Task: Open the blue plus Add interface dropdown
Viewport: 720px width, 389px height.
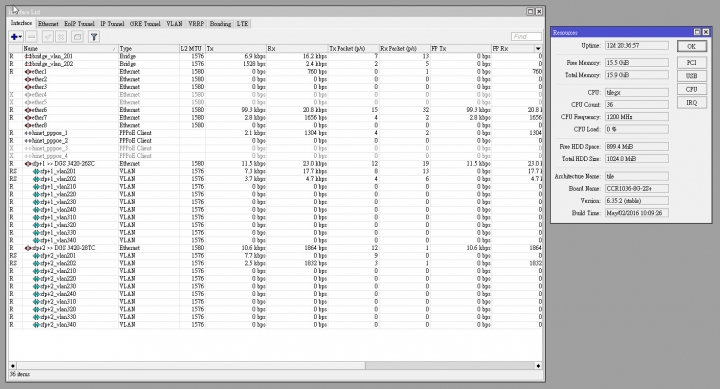Action: 16,37
